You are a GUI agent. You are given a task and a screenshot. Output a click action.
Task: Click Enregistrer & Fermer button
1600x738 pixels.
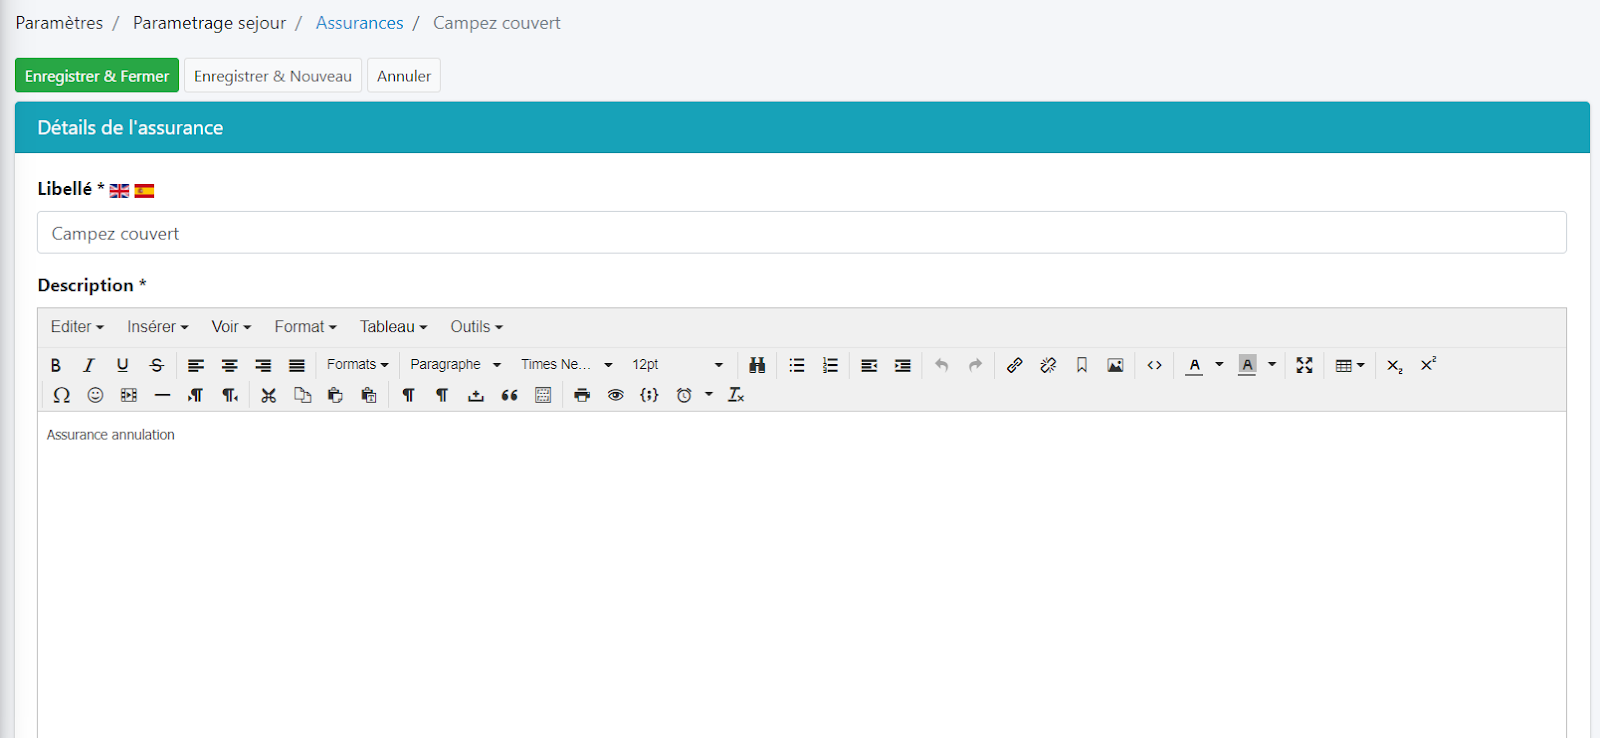[97, 76]
